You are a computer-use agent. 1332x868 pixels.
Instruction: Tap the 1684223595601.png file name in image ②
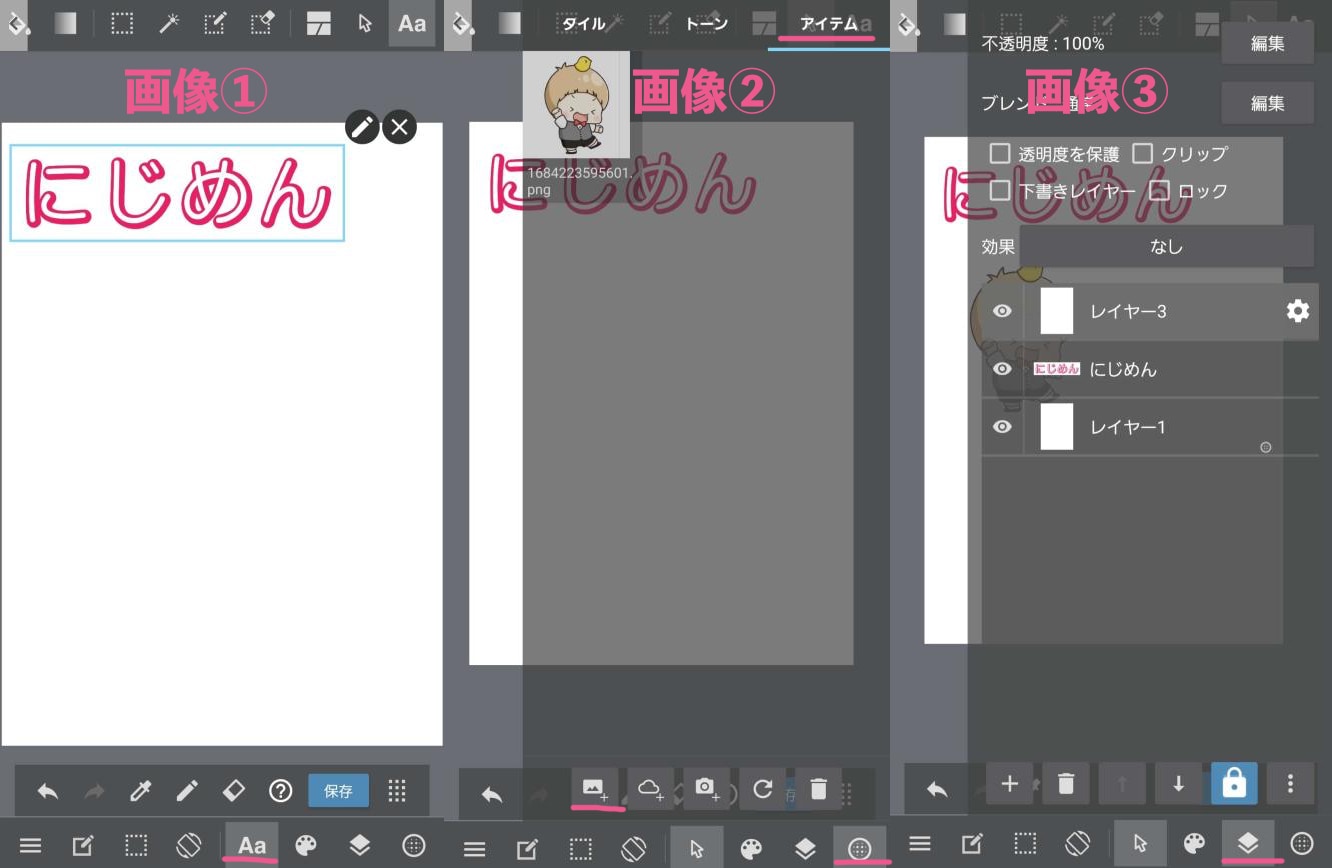(x=579, y=181)
